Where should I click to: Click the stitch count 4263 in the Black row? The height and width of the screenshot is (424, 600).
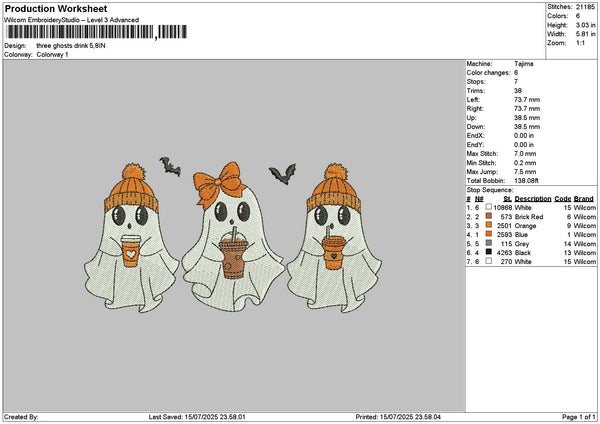[504, 253]
